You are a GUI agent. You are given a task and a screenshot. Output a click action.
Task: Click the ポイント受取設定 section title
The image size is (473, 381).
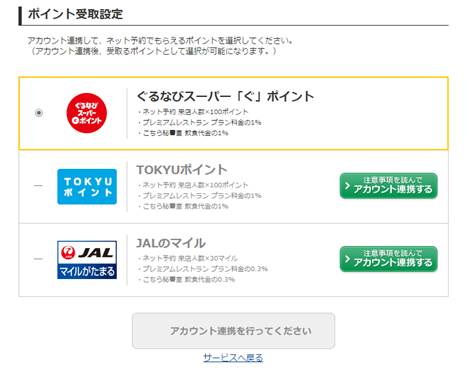pyautogui.click(x=75, y=14)
